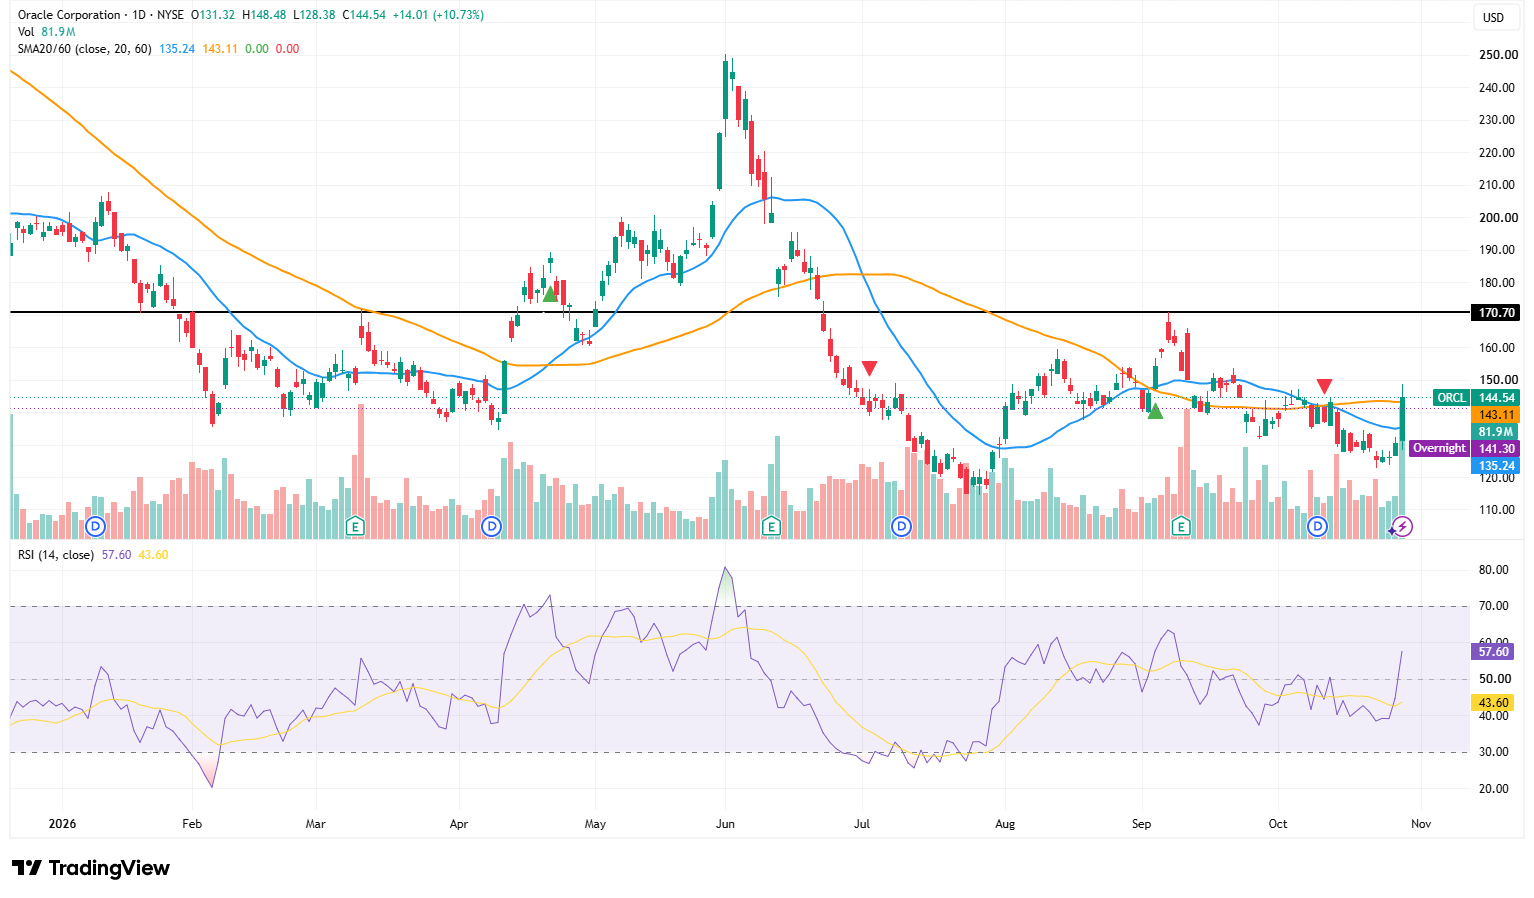1534x898 pixels.
Task: Open the USD currency selector
Action: pos(1493,17)
